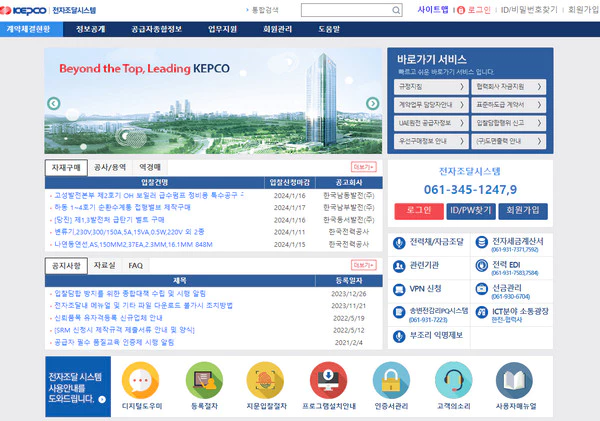This screenshot has height=421, width=600.
Task: Open 계약업무 담당자안내 shortcut
Action: pyautogui.click(x=431, y=105)
